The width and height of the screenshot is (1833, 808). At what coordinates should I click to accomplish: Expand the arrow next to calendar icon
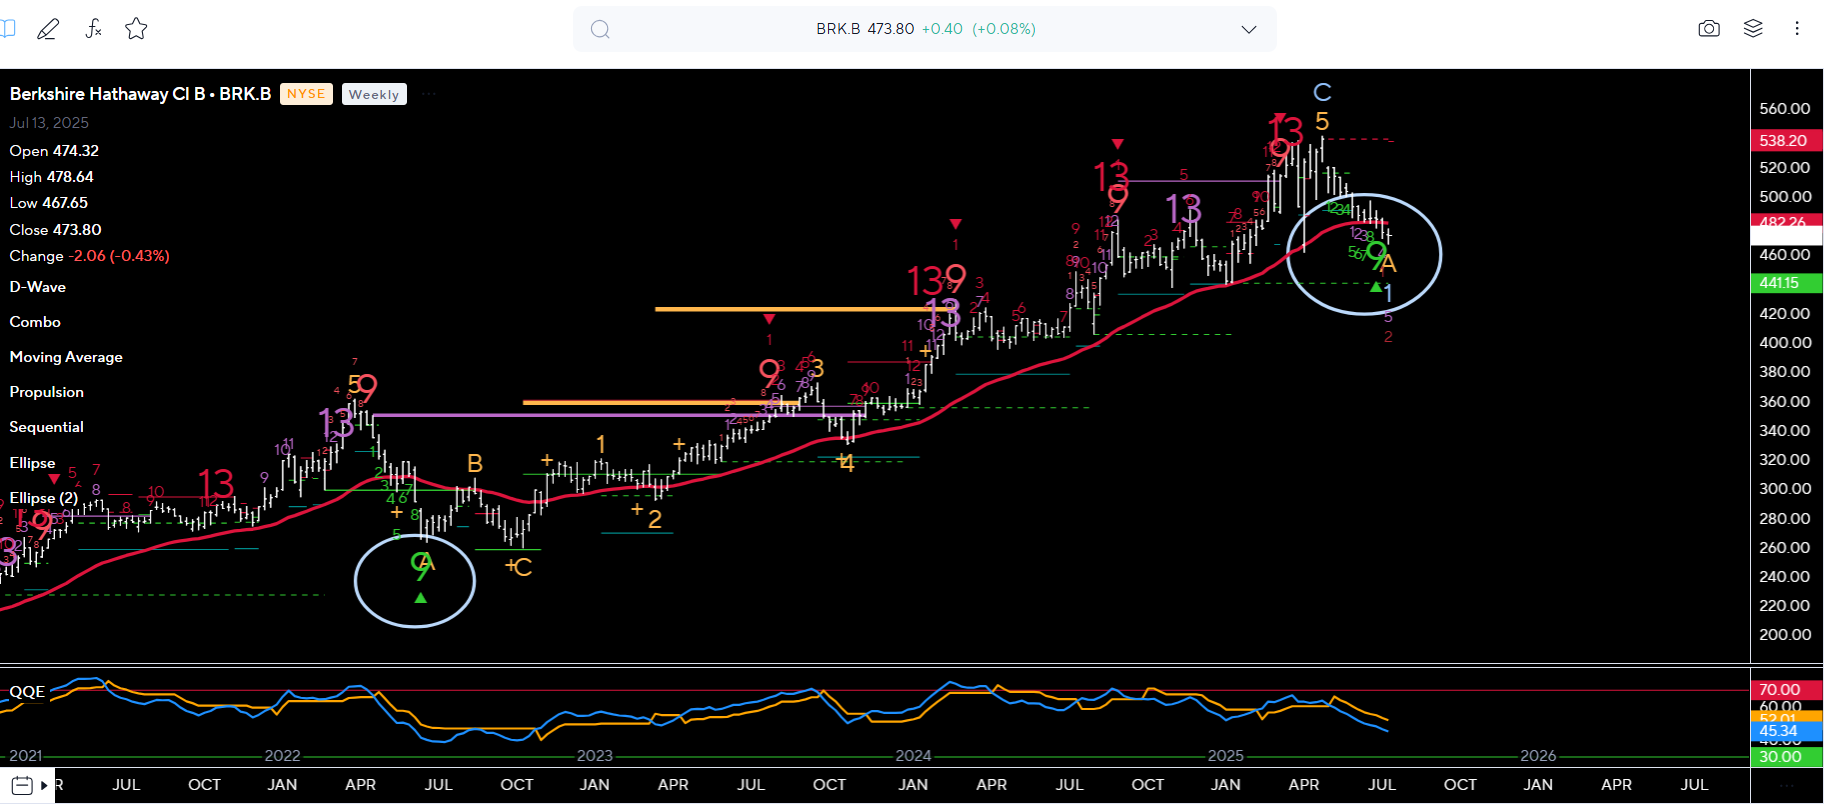pyautogui.click(x=44, y=785)
